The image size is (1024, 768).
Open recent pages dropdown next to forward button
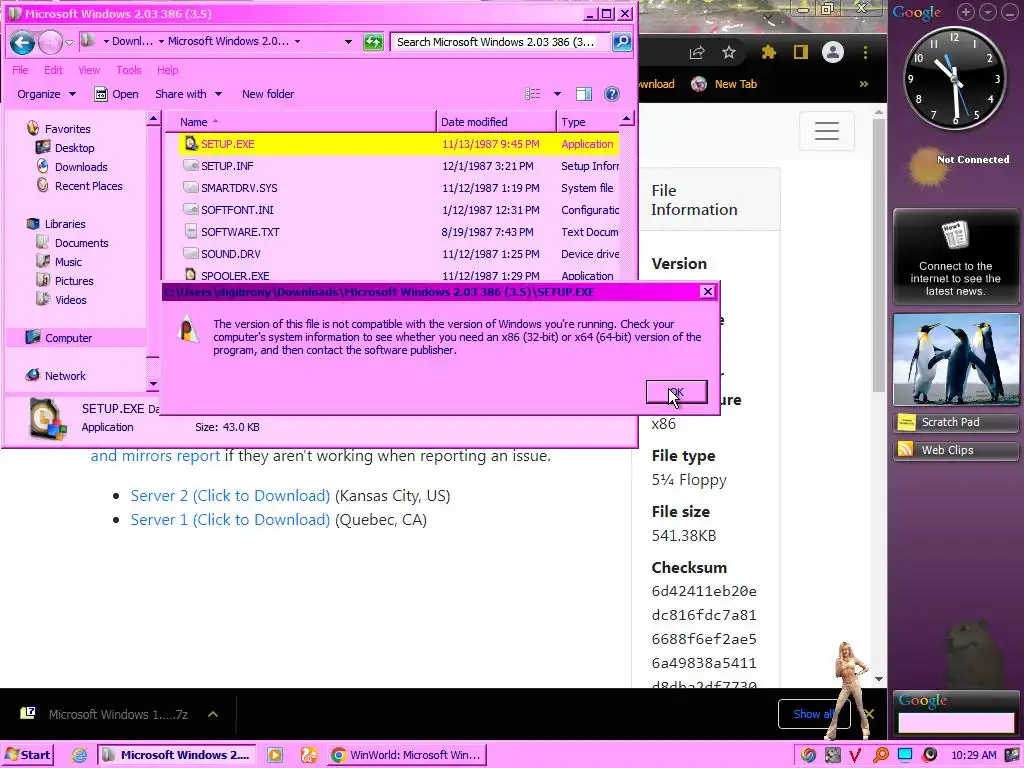pos(69,43)
